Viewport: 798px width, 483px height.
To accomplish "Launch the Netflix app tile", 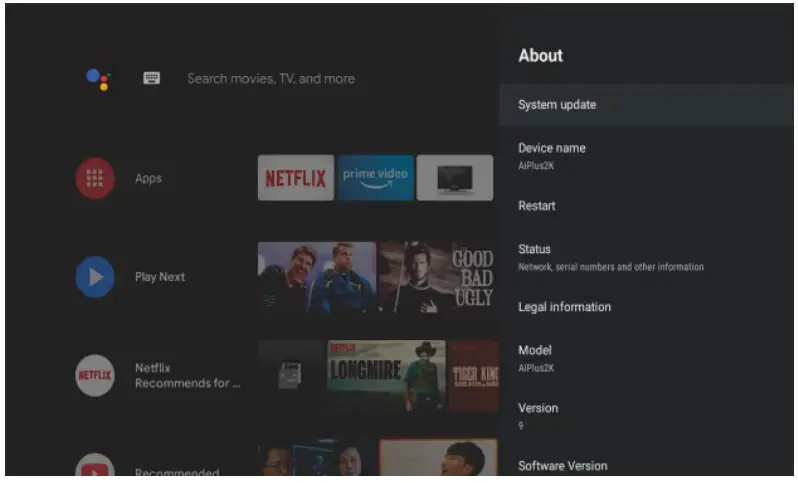I will click(x=296, y=178).
